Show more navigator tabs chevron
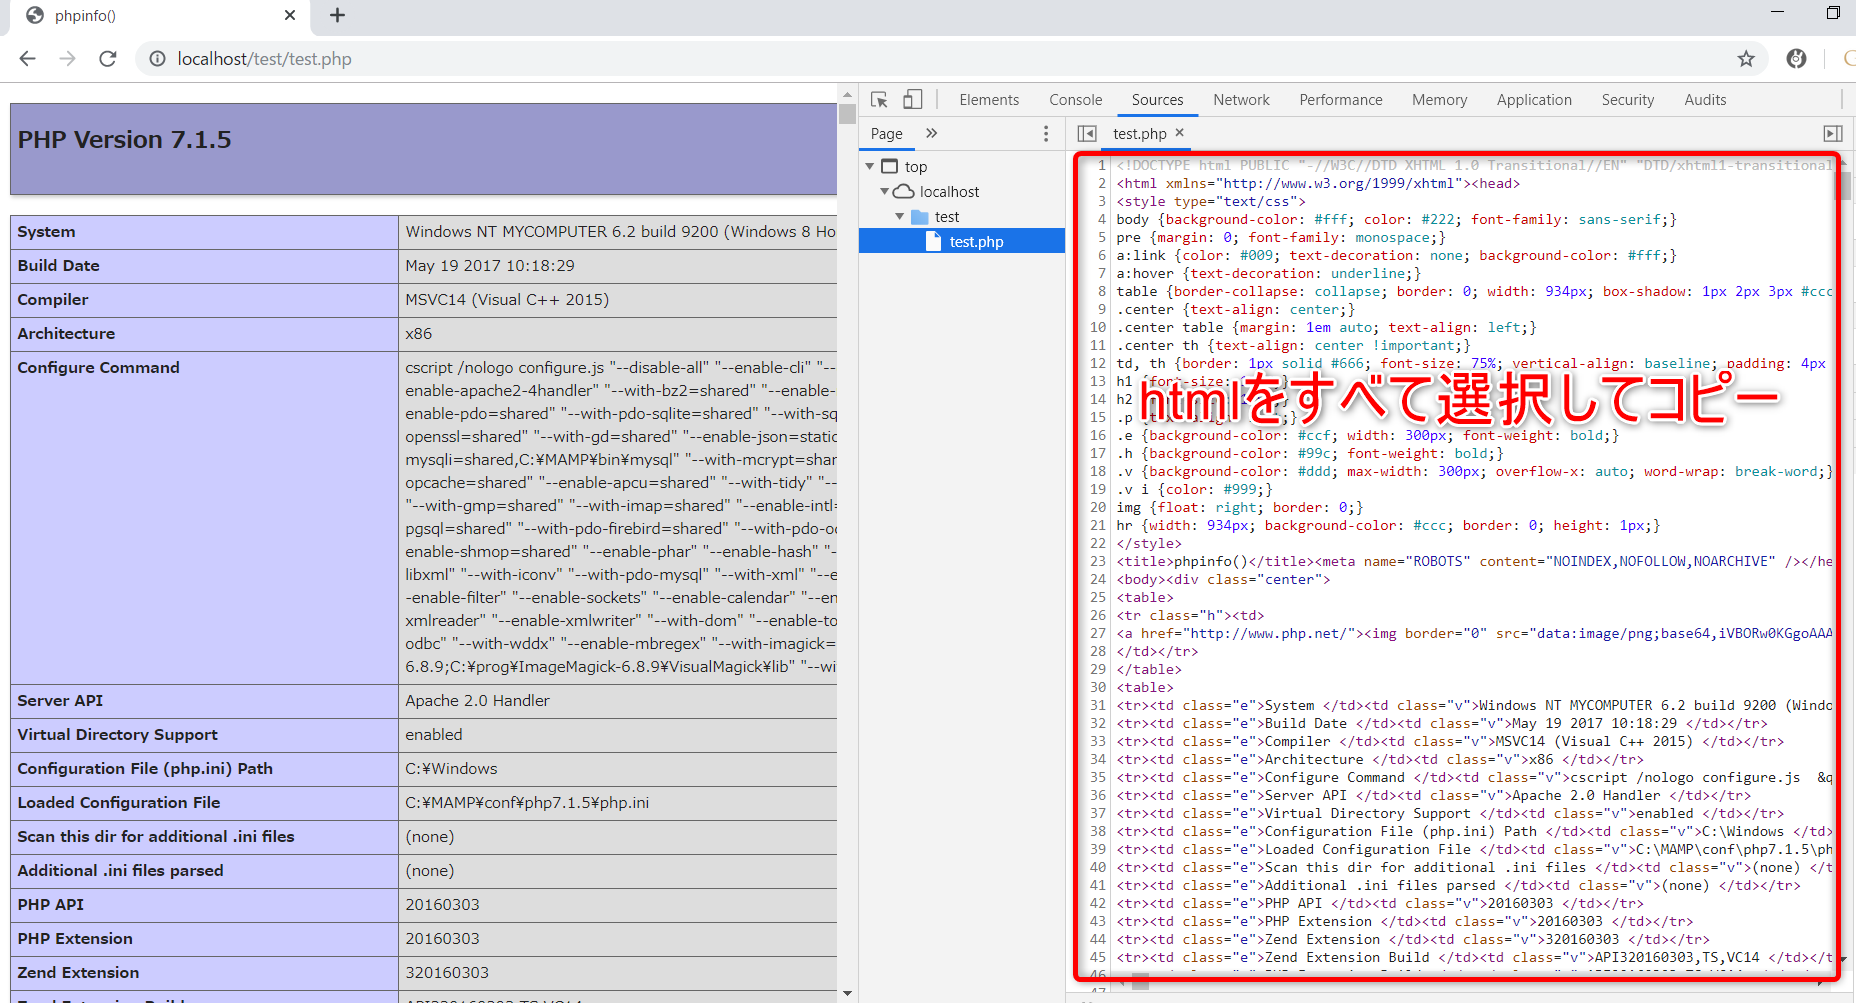Screen dimensions: 1856x1003 pyautogui.click(x=932, y=133)
